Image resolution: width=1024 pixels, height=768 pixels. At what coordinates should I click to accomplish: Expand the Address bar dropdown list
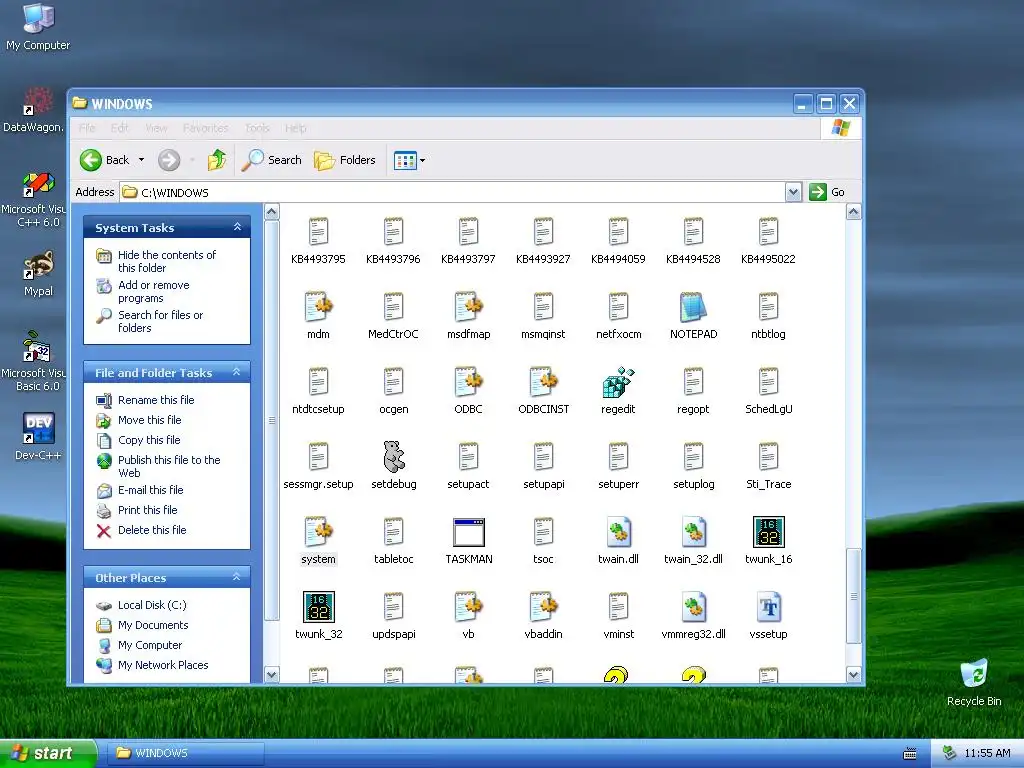[x=793, y=192]
